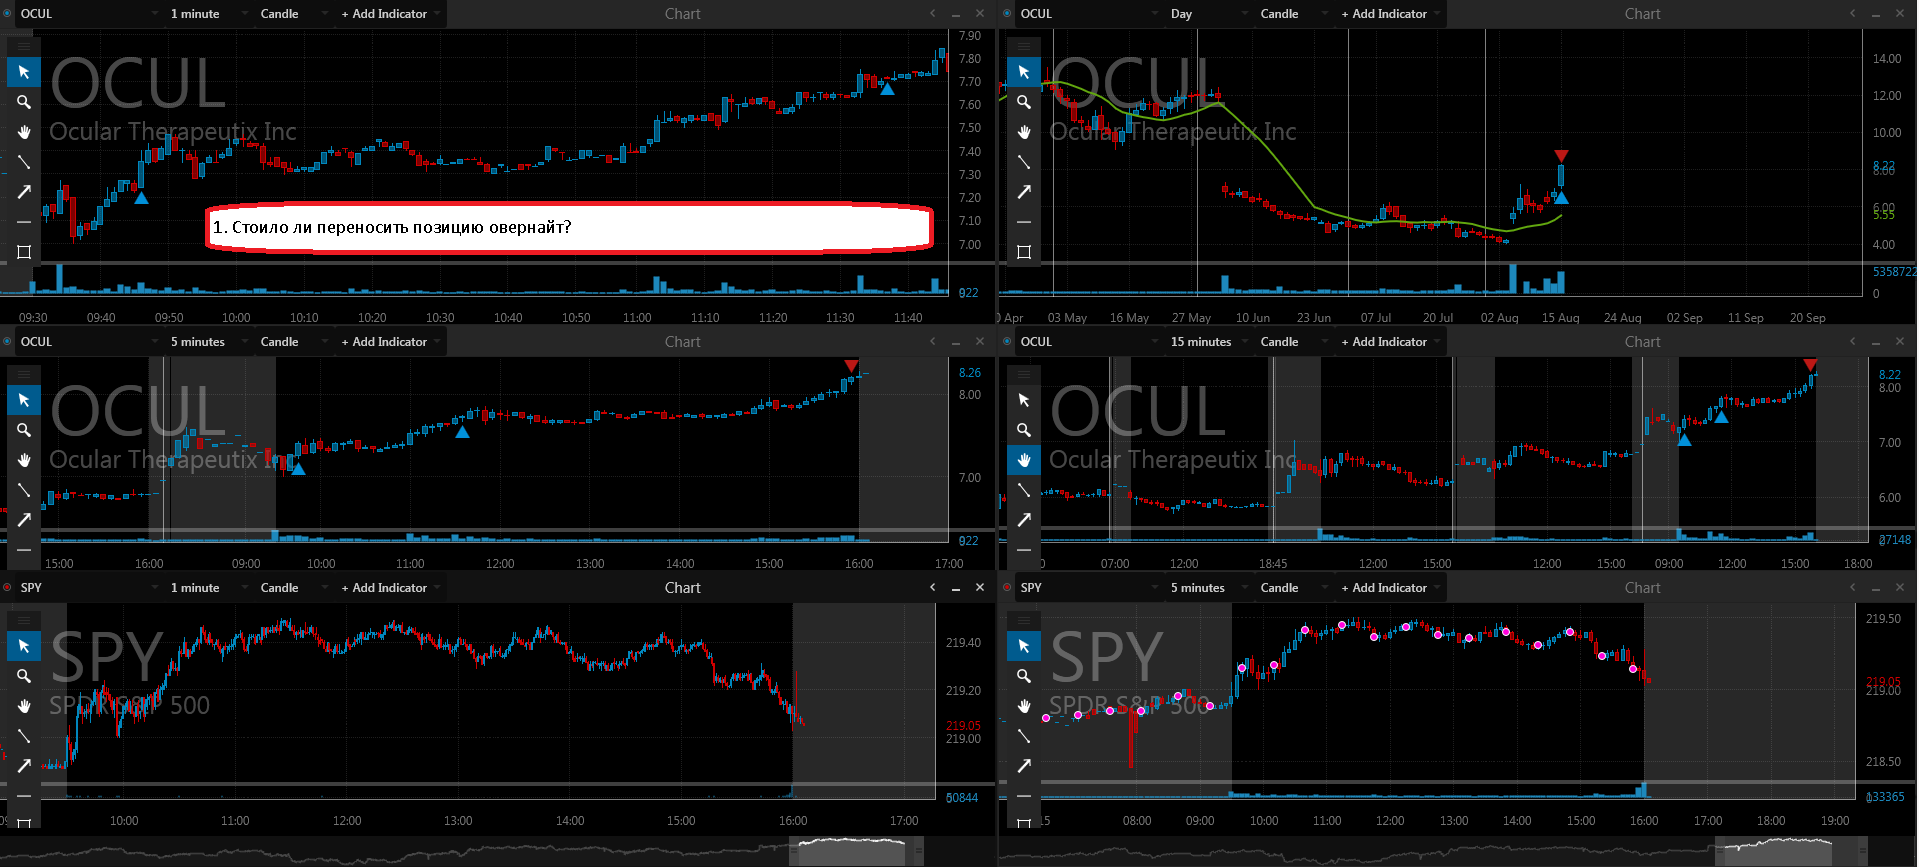The height and width of the screenshot is (867, 1919).
Task: Pick arrow drawing tool in OCUL Day chart
Action: 1024,192
